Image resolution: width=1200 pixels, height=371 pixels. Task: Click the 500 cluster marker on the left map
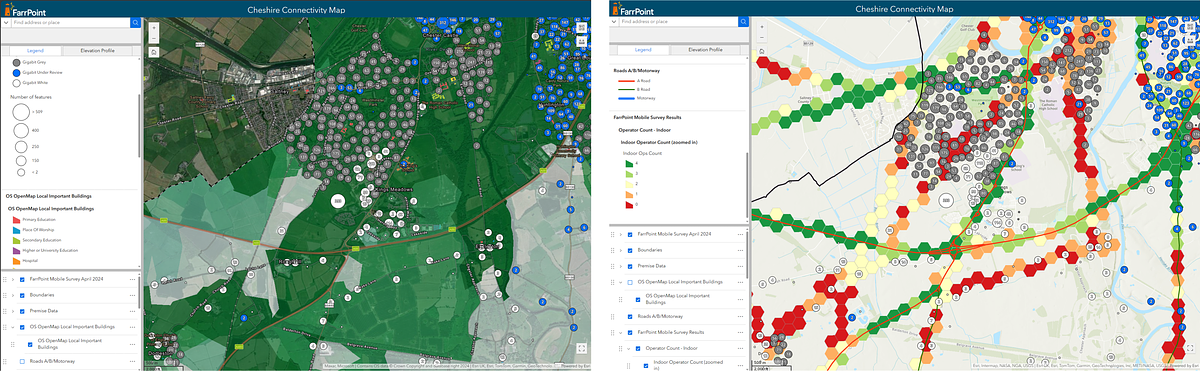click(x=337, y=201)
